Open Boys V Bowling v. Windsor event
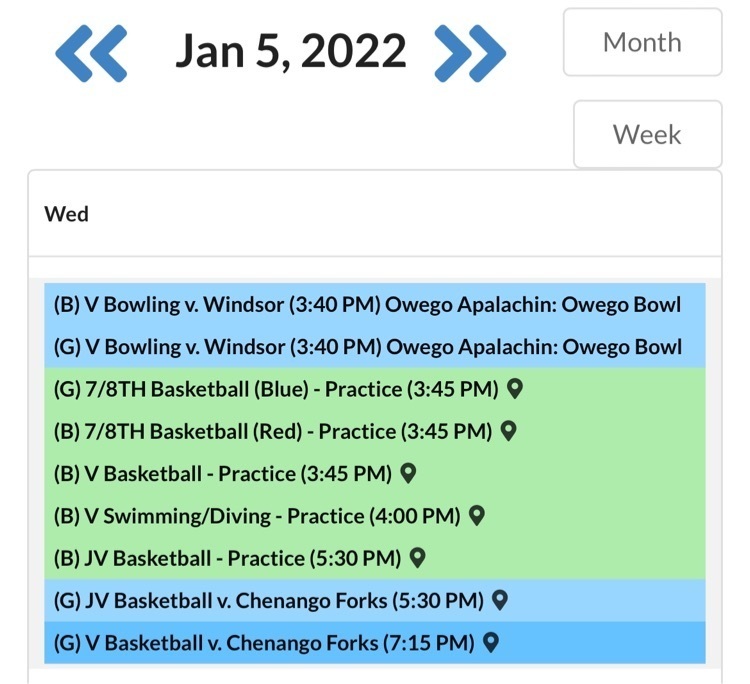Viewport: 750px width, 684px height. (367, 305)
